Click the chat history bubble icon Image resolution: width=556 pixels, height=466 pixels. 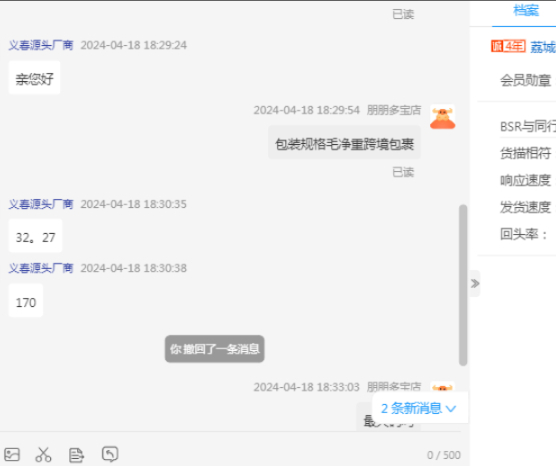(x=110, y=454)
